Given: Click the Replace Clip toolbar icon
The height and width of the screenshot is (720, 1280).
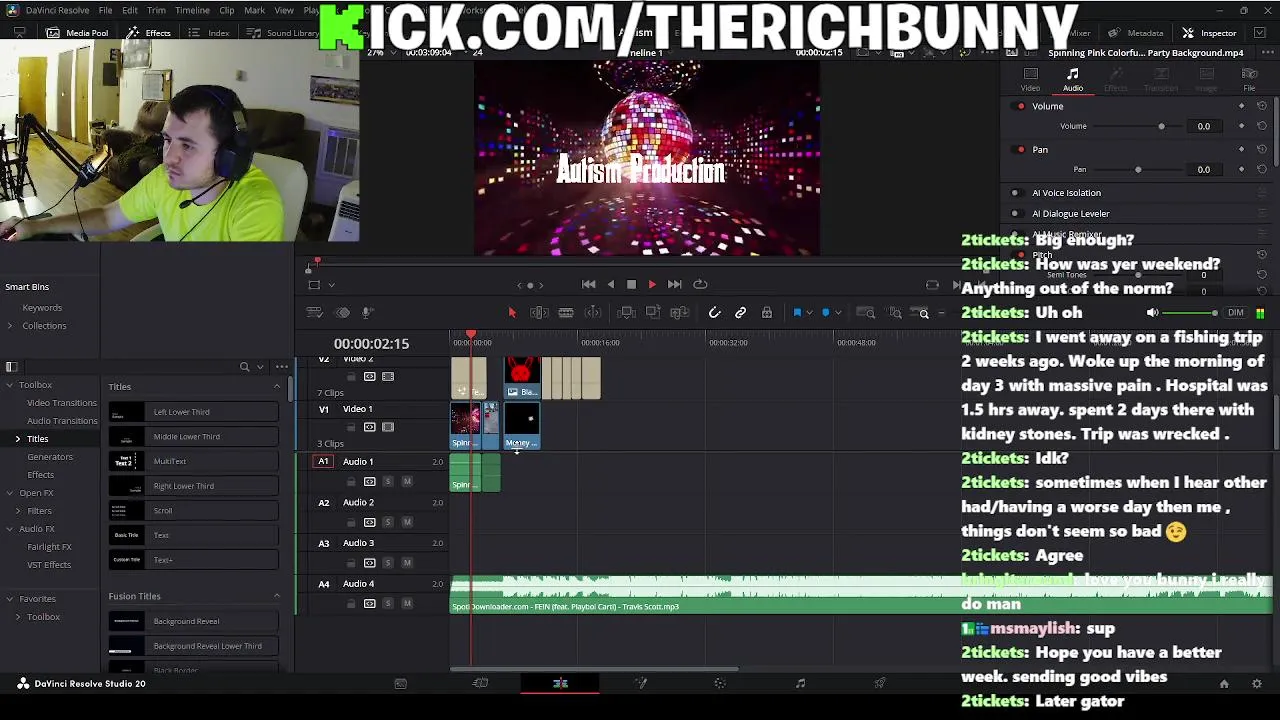Looking at the screenshot, I should (679, 313).
